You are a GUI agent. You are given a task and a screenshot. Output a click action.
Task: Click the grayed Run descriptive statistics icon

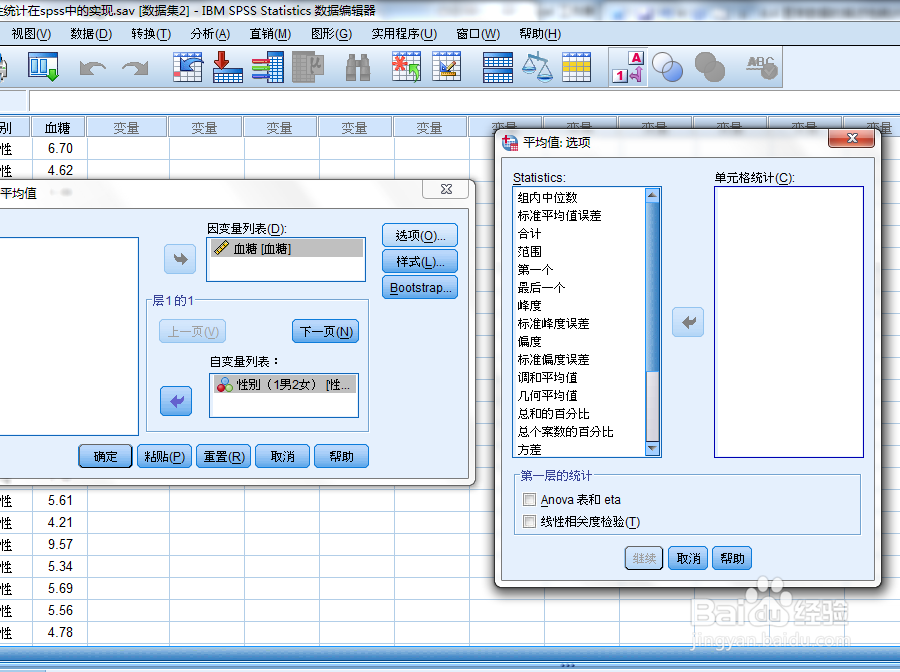click(x=308, y=67)
